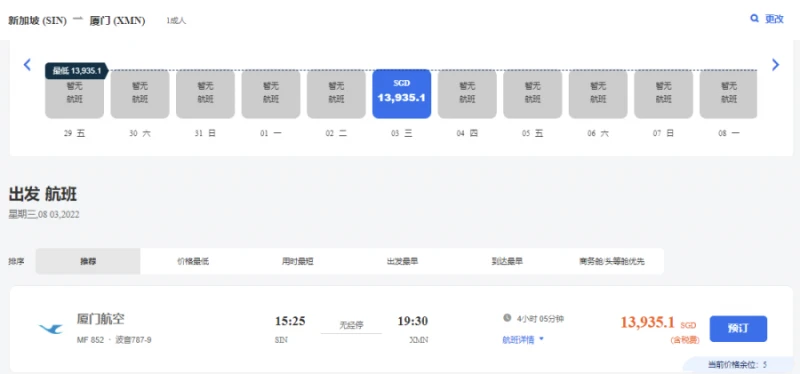Select the 08 一 date tile
800x374 pixels.
click(x=728, y=94)
